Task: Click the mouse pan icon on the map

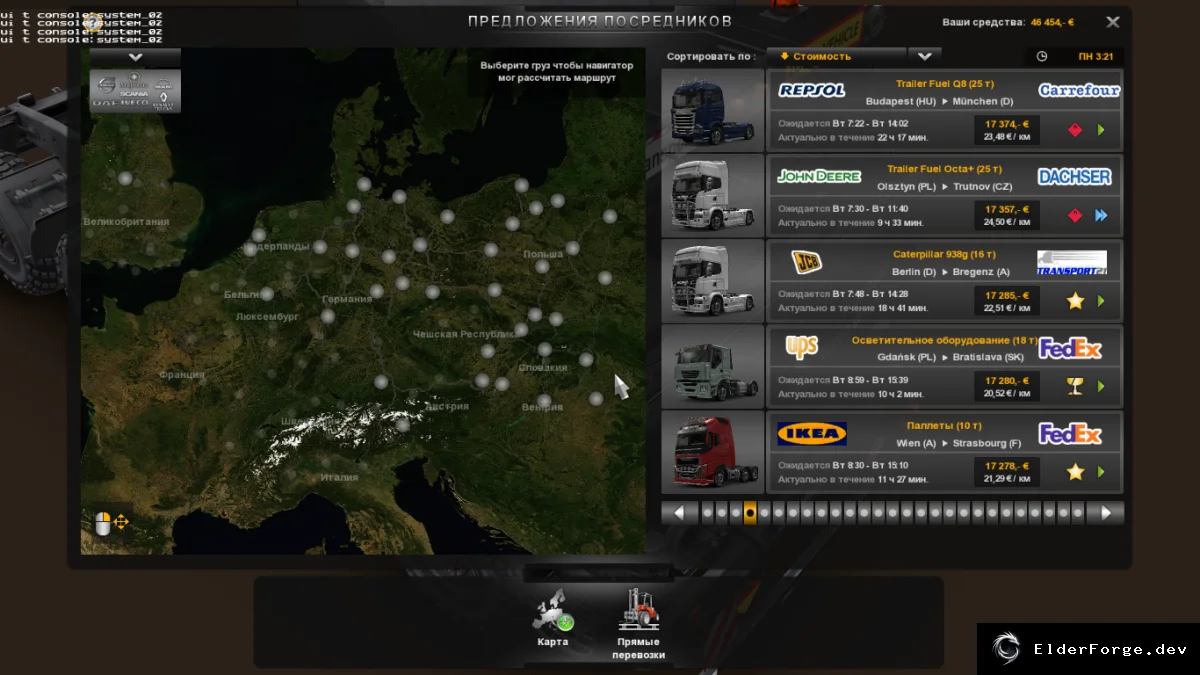Action: coord(111,522)
